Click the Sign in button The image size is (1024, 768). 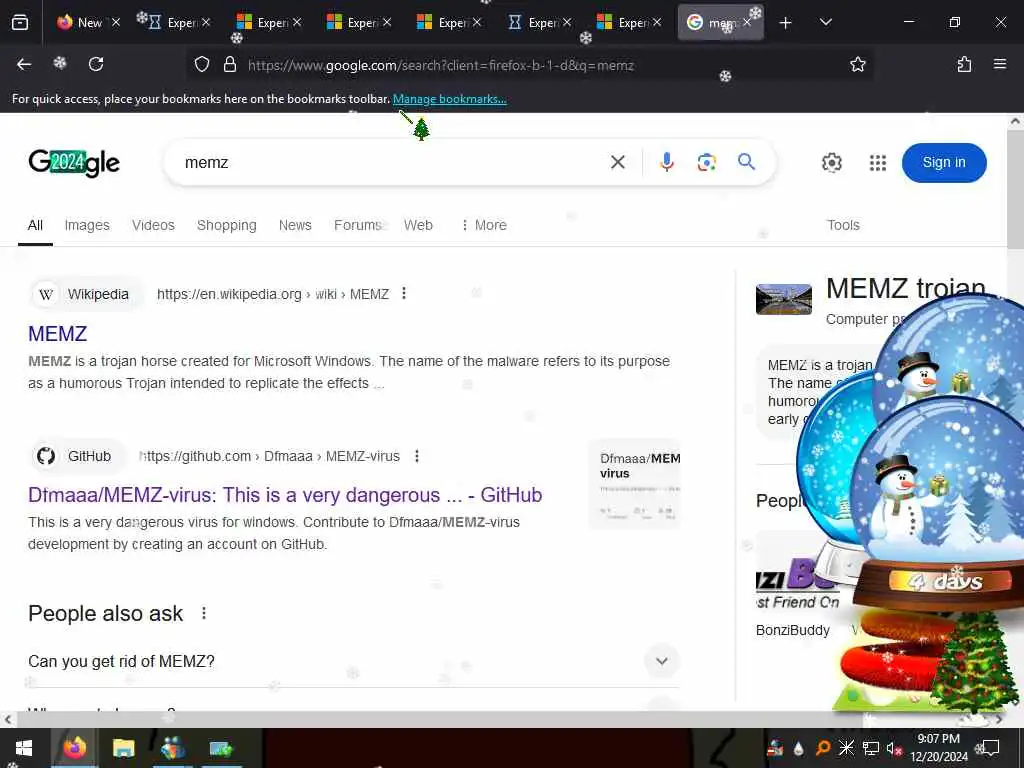(x=944, y=163)
